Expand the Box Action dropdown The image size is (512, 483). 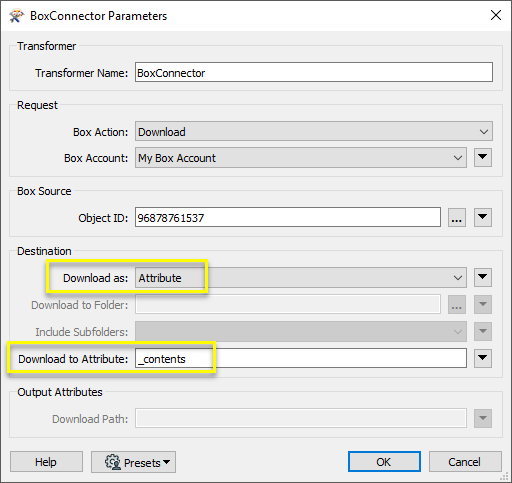coord(314,131)
